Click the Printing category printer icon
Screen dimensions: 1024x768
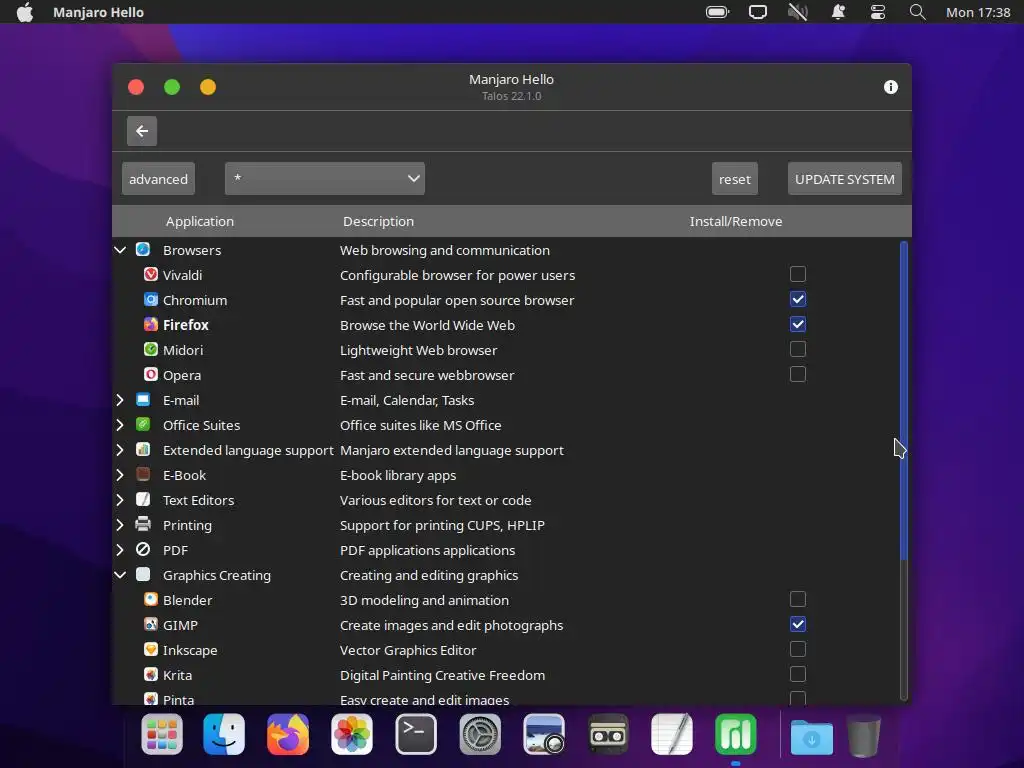pyautogui.click(x=143, y=524)
